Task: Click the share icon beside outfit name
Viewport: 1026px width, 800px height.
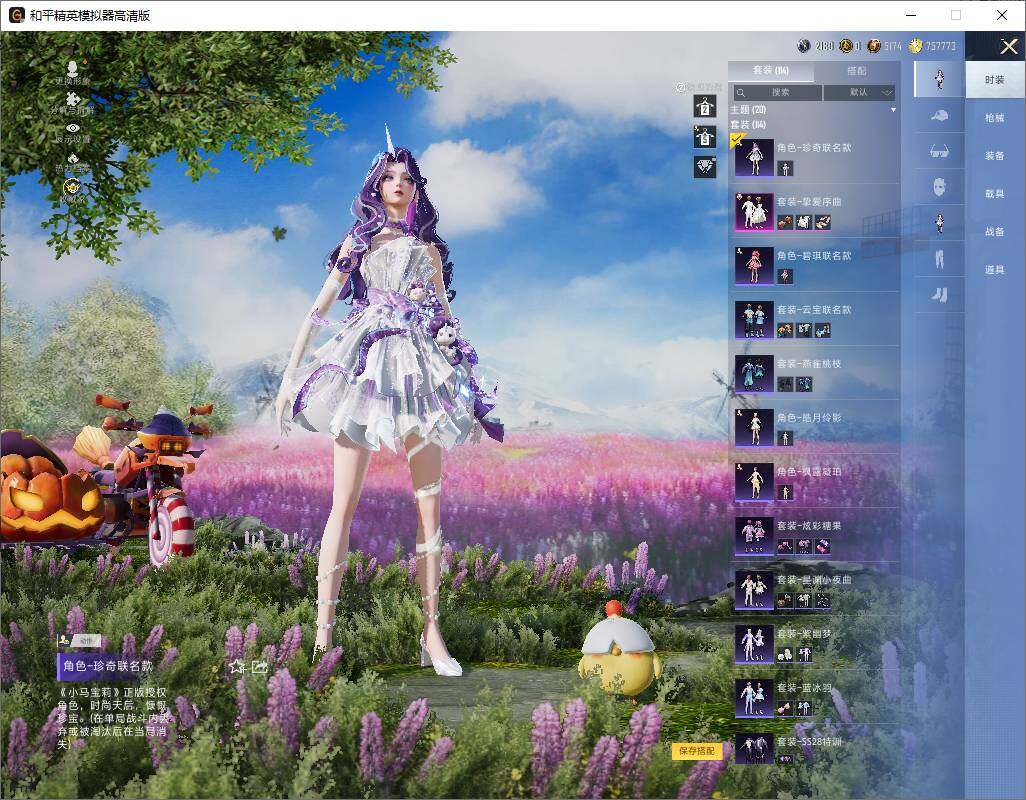Action: (x=260, y=667)
